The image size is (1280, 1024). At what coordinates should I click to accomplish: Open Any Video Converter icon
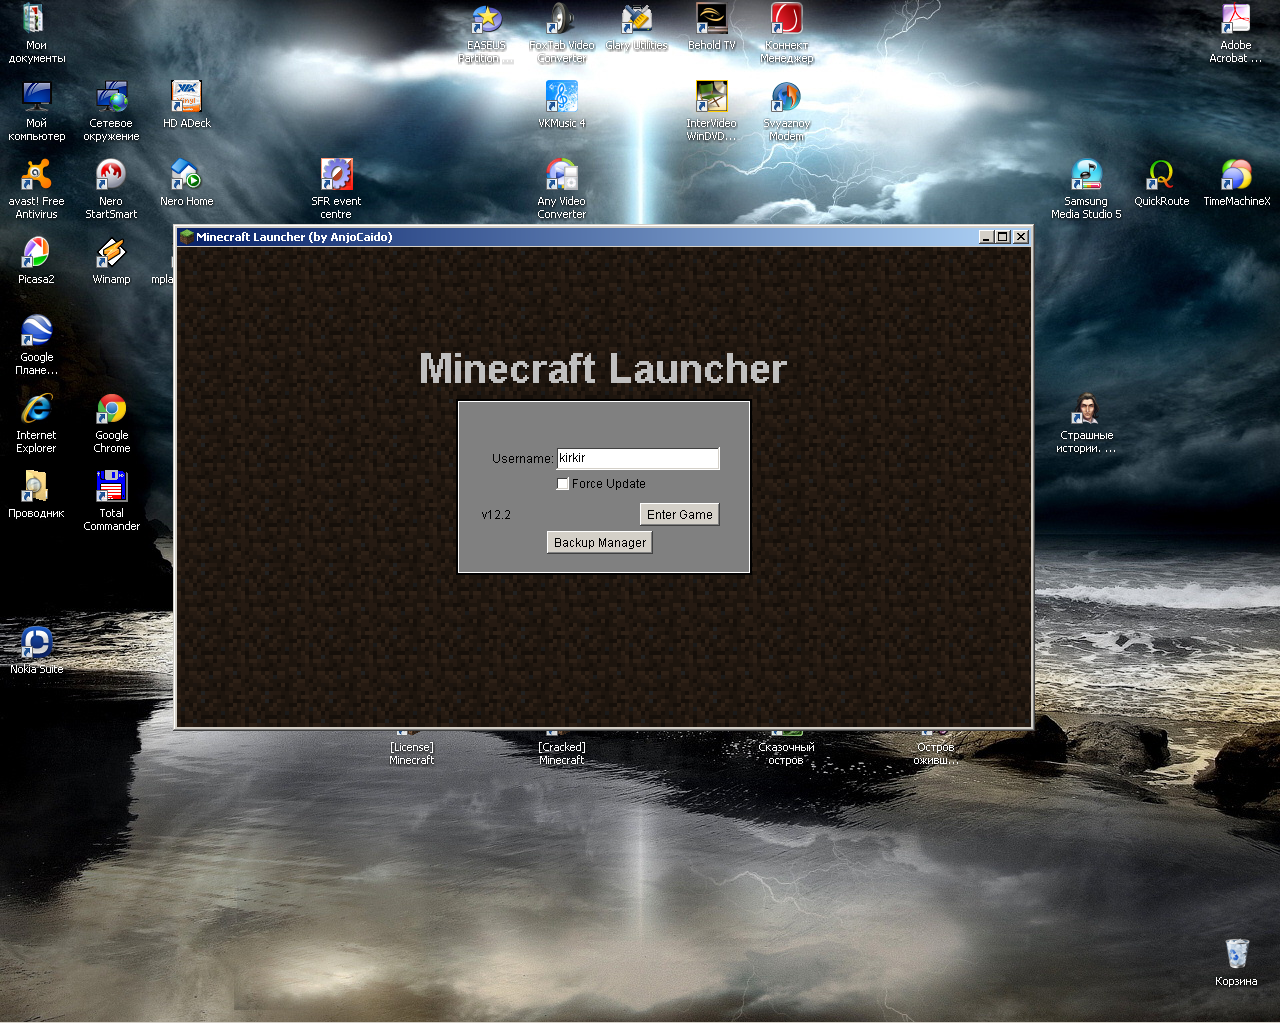coord(561,189)
